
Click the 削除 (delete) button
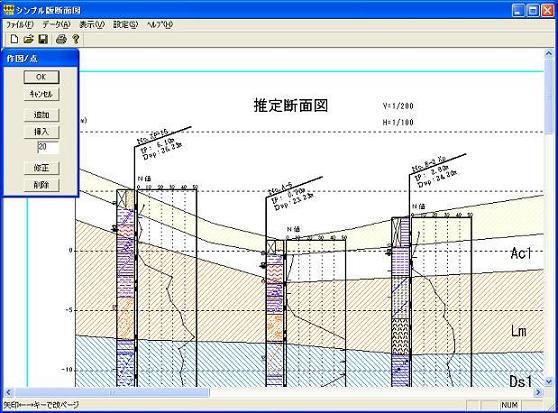click(41, 185)
